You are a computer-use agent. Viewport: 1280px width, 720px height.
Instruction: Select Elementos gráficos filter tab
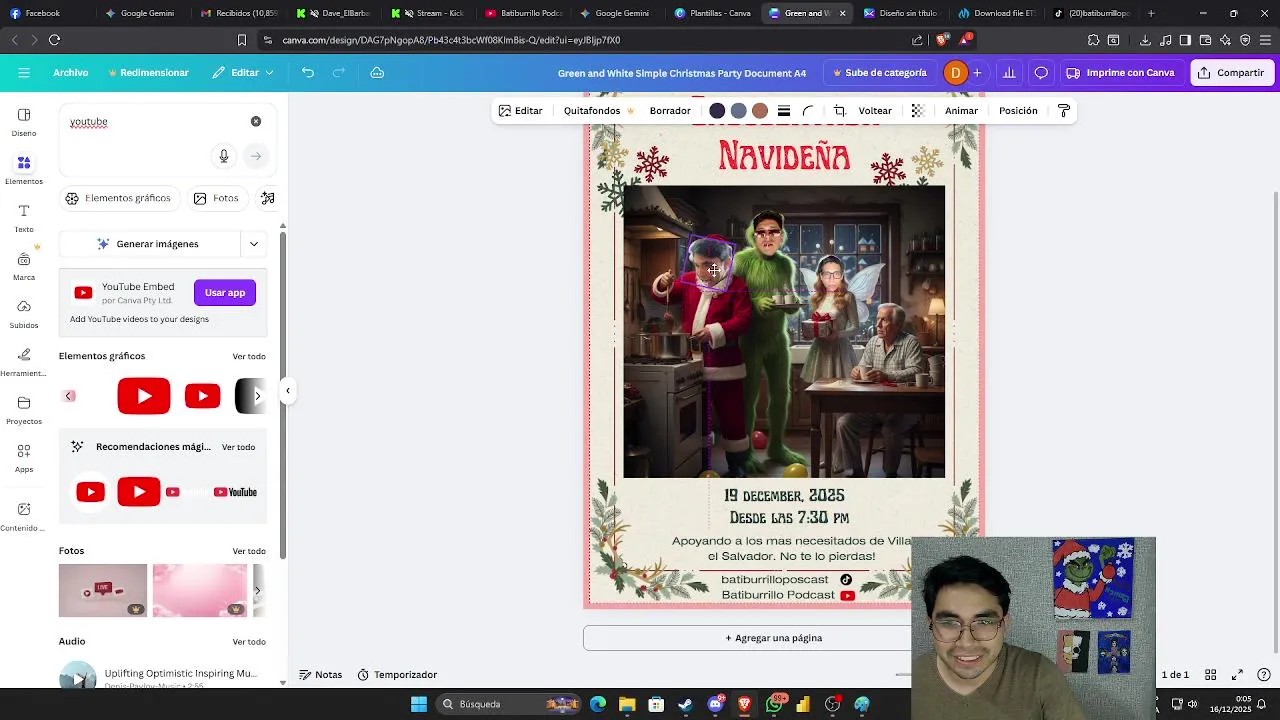point(118,198)
